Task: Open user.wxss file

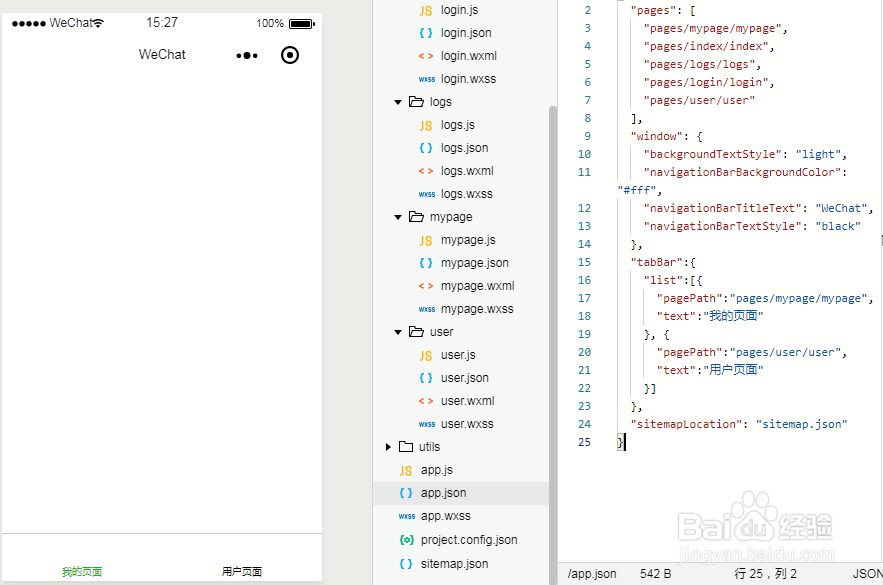Action: coord(467,424)
